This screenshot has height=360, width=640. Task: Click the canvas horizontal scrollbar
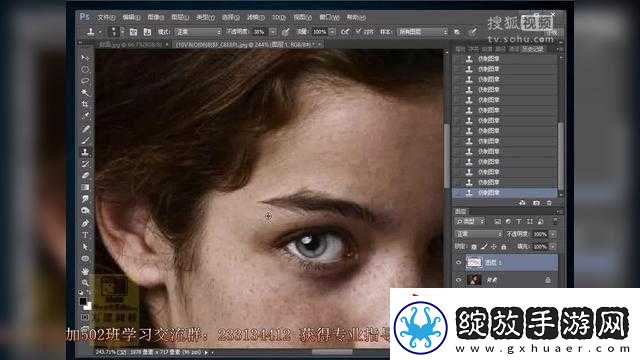coord(333,352)
